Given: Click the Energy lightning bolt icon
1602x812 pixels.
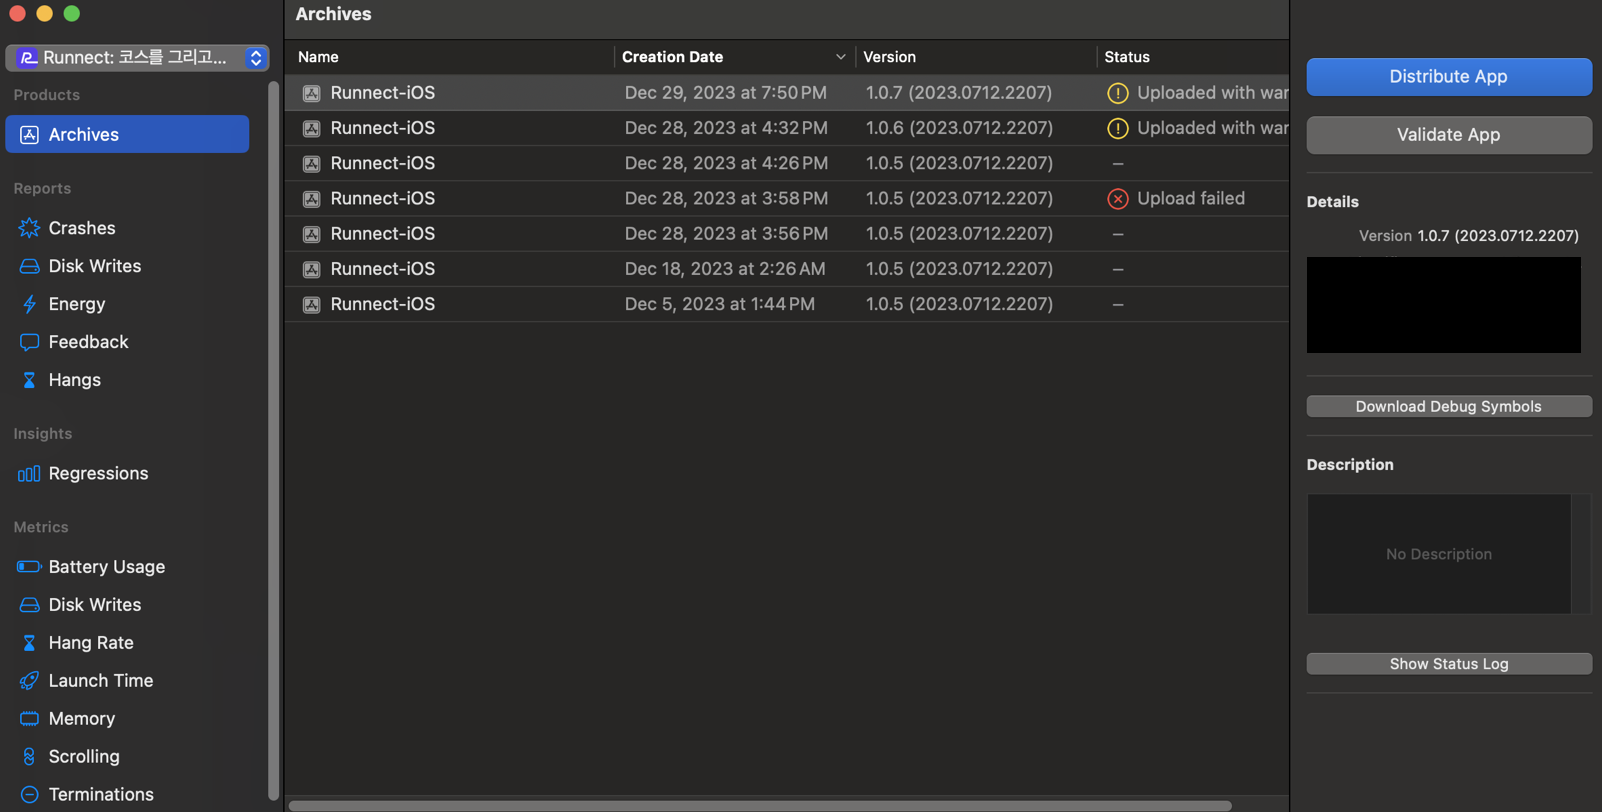Looking at the screenshot, I should 29,304.
